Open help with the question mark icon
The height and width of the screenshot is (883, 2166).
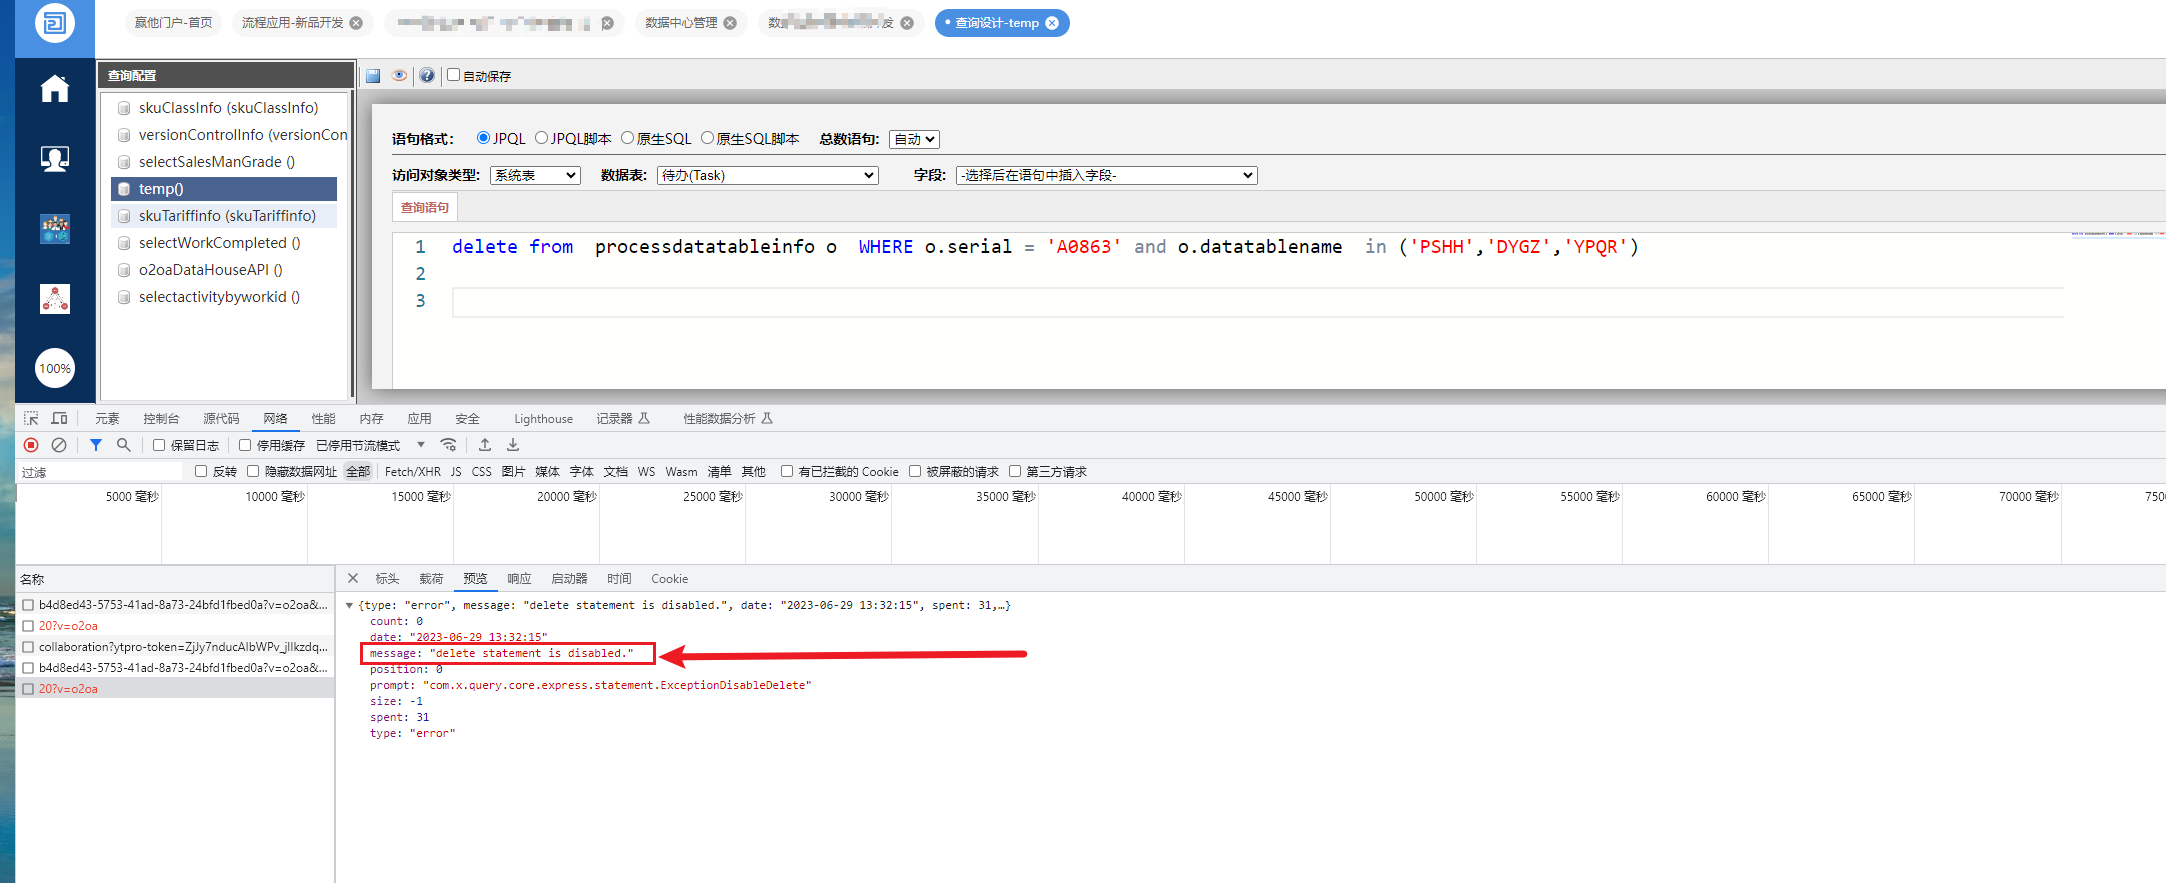pos(427,76)
